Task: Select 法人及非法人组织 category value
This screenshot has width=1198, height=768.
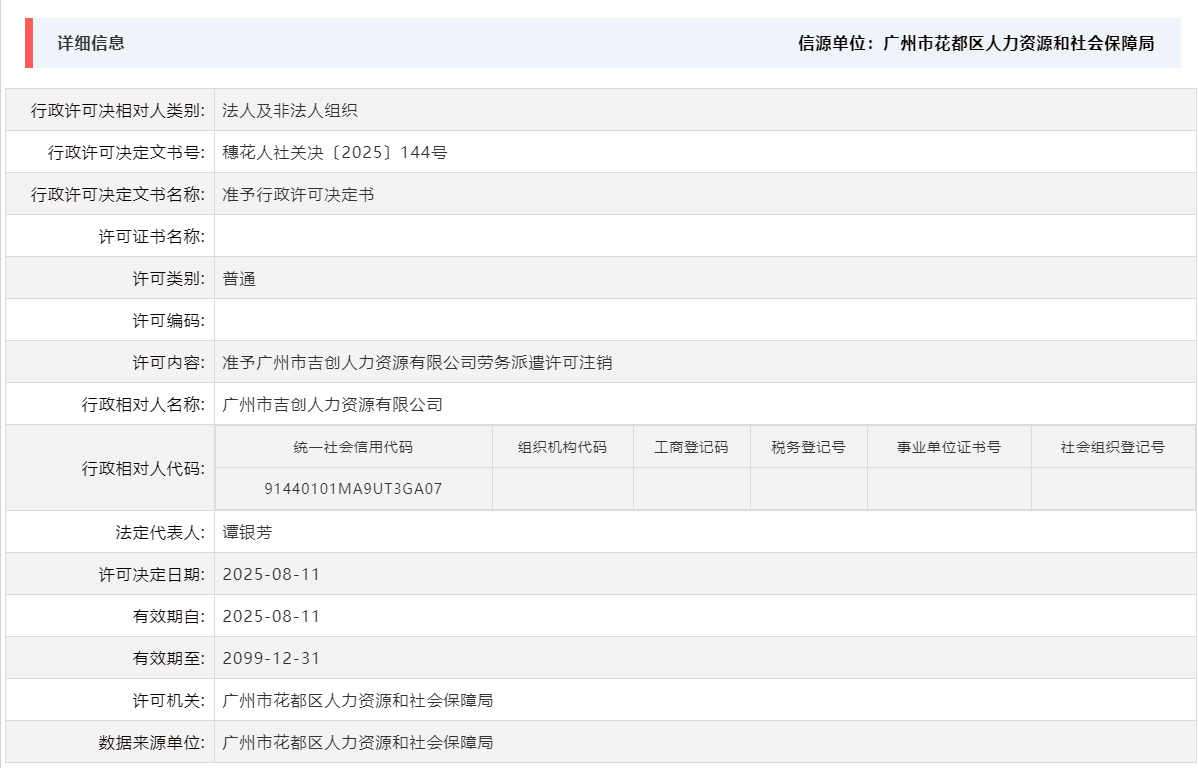Action: (289, 110)
